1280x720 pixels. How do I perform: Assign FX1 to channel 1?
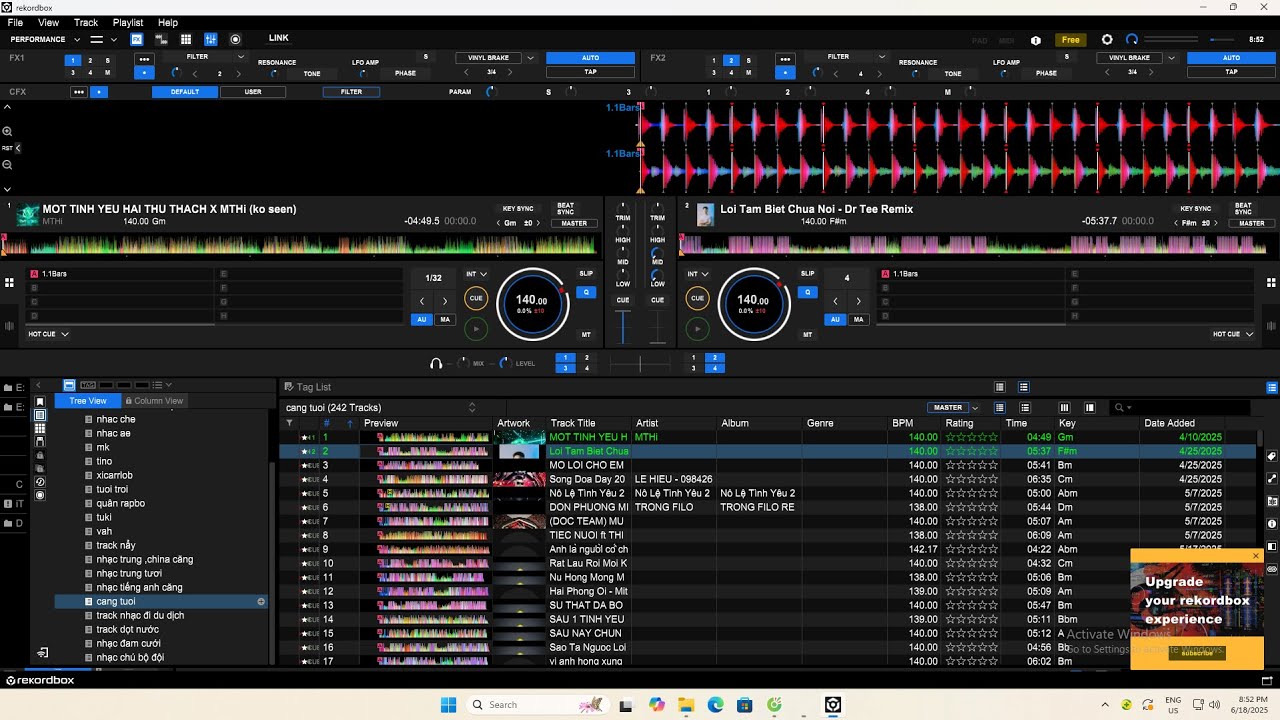pos(73,60)
